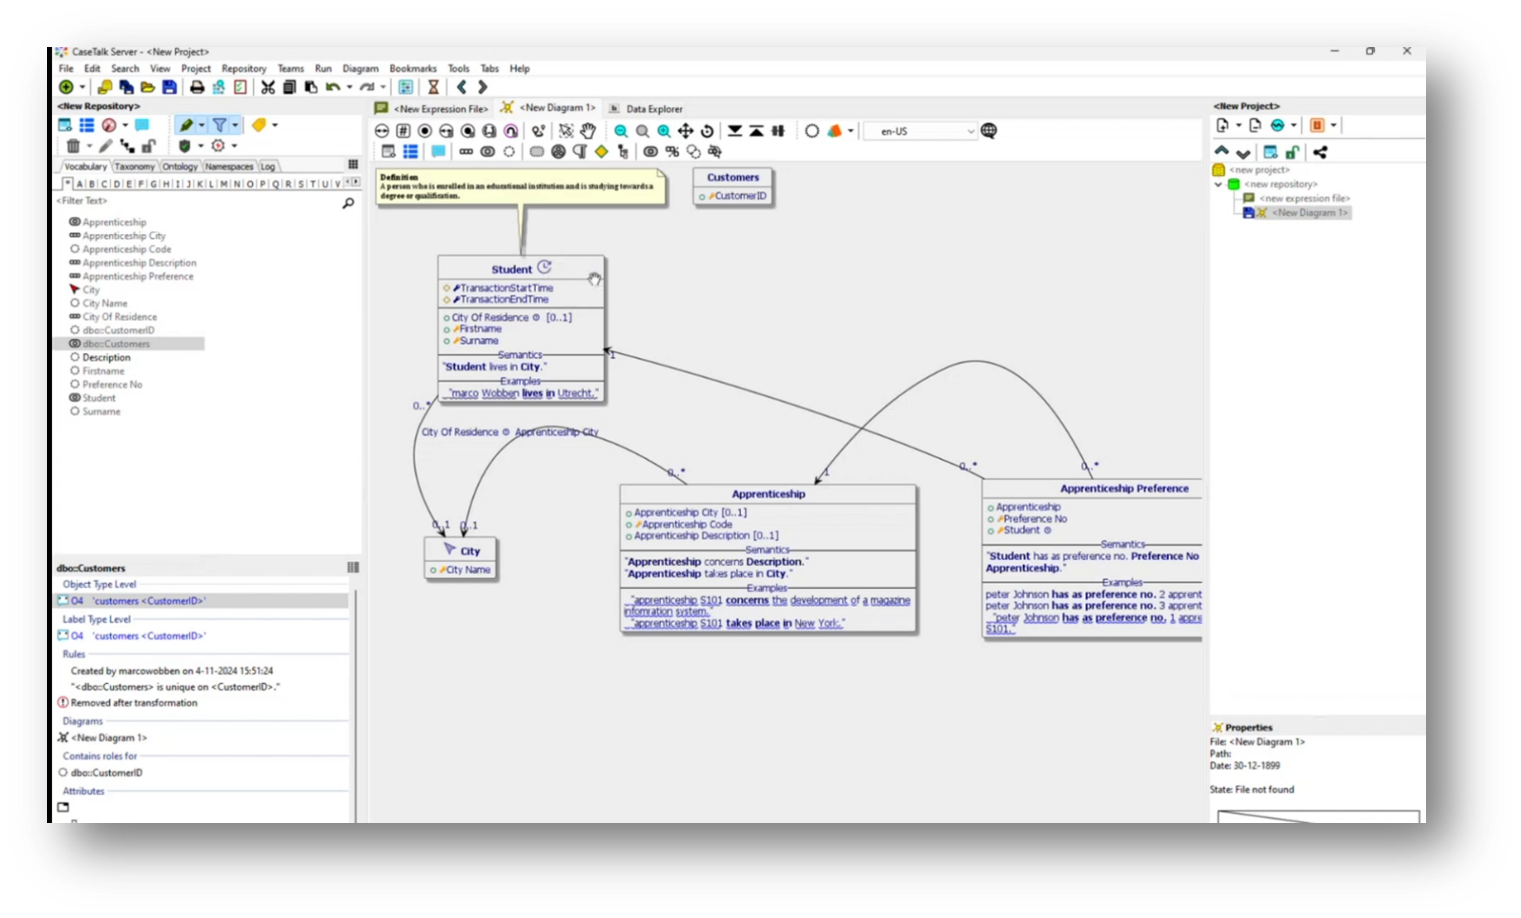Open the orange icon dropdown in project panel
Image resolution: width=1521 pixels, height=918 pixels.
(1333, 125)
